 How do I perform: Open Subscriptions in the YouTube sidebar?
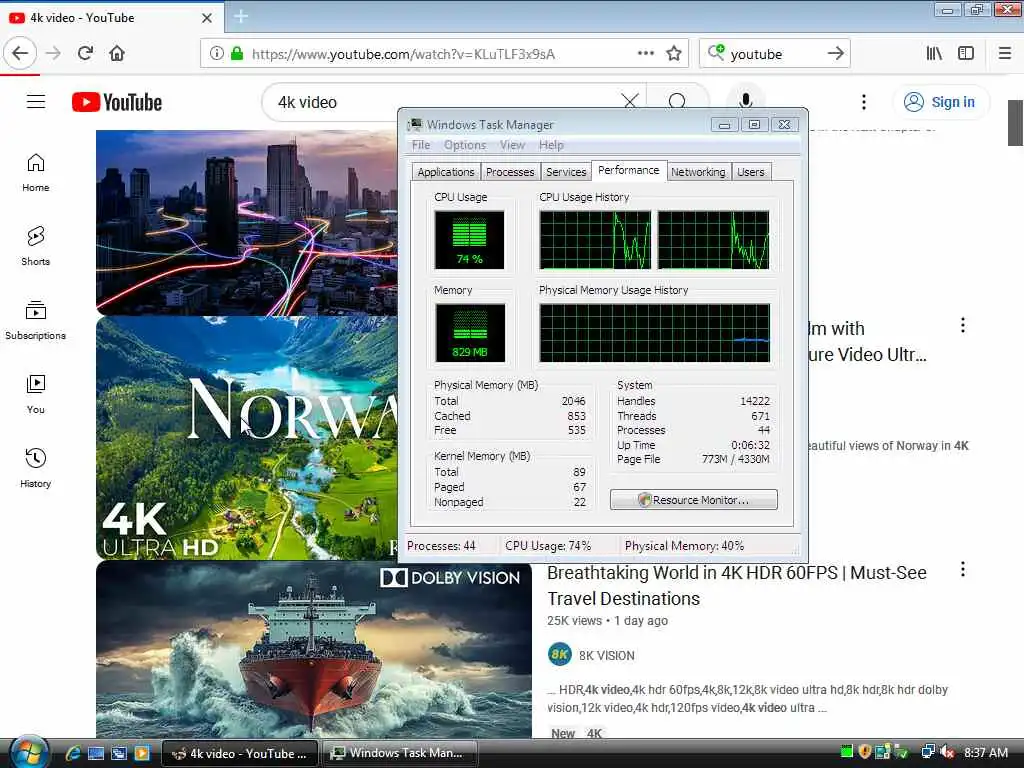pos(36,320)
